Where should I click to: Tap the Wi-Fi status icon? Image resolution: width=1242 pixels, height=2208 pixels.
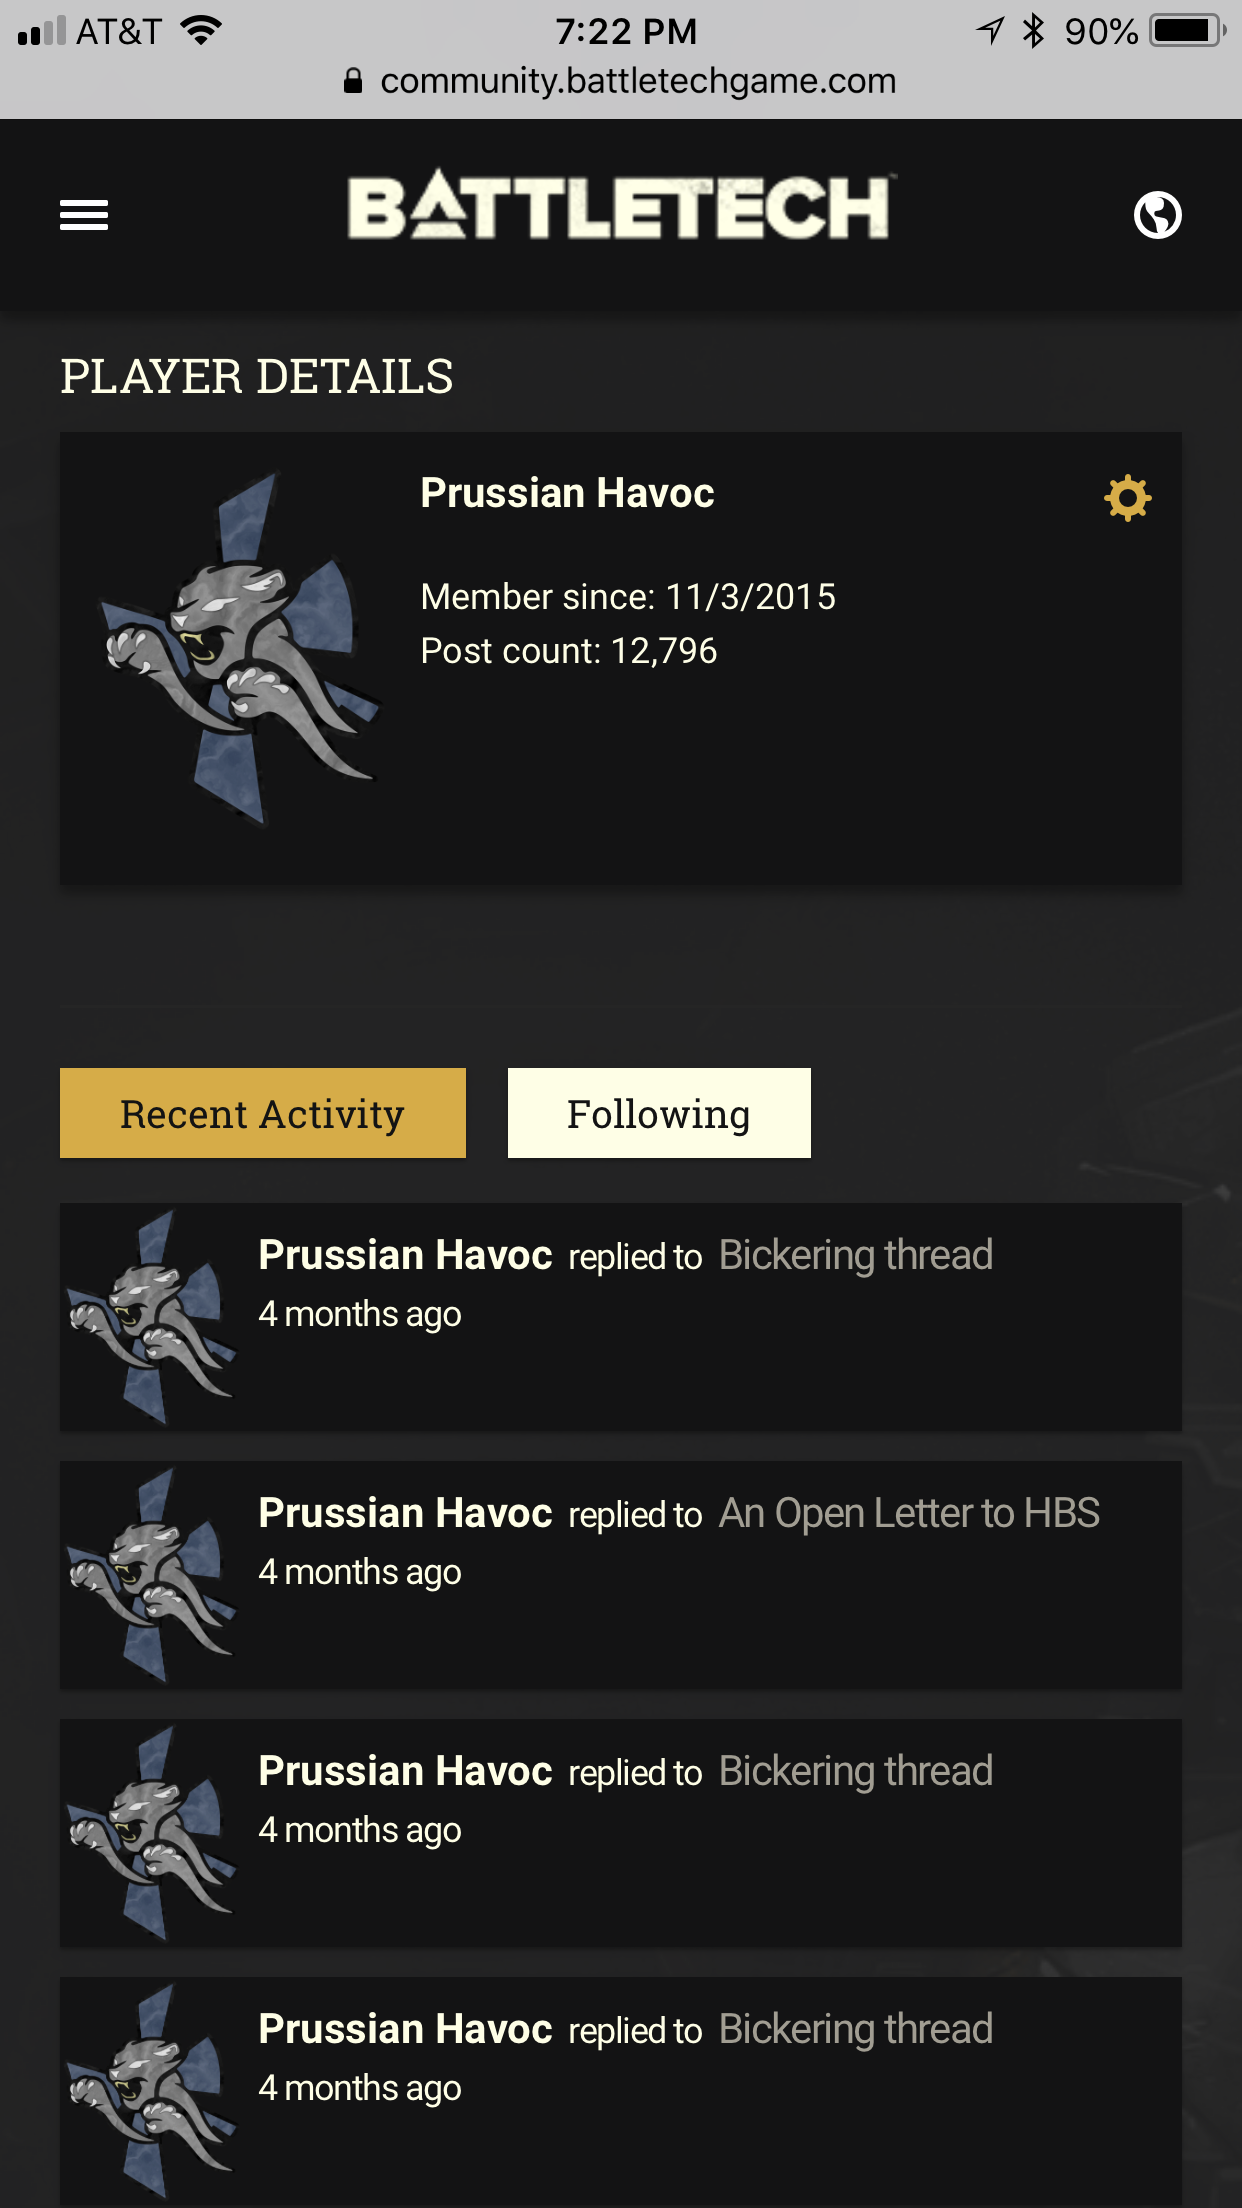point(202,31)
